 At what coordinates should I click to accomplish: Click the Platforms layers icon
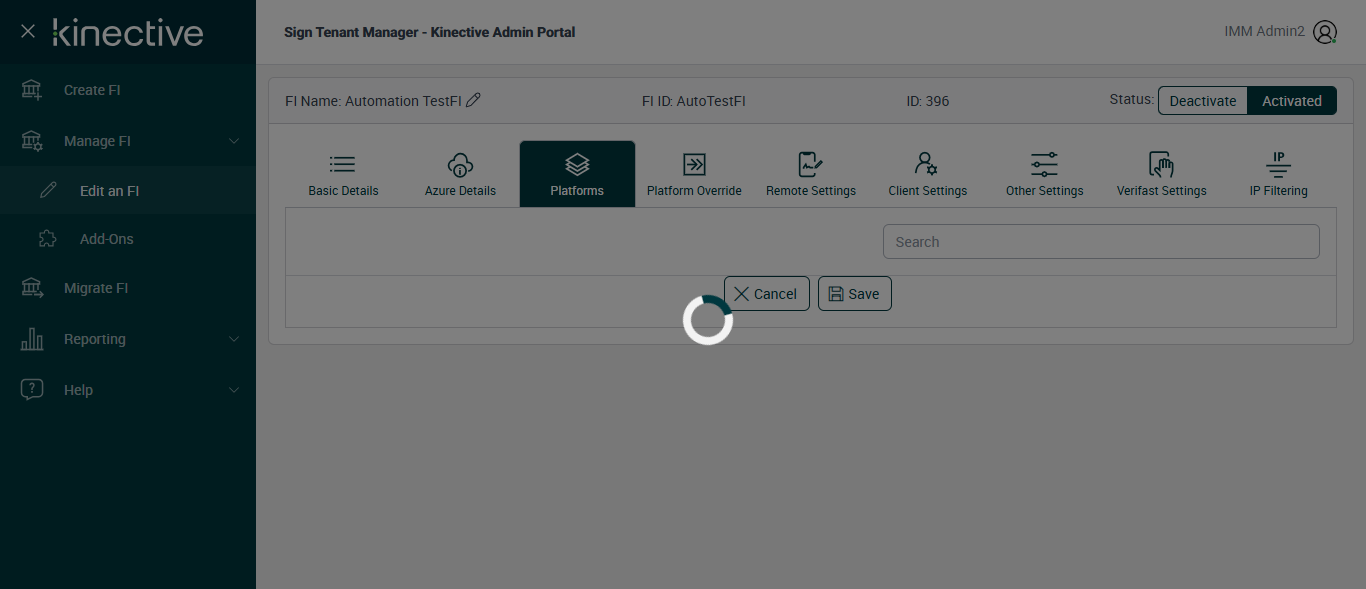click(577, 164)
